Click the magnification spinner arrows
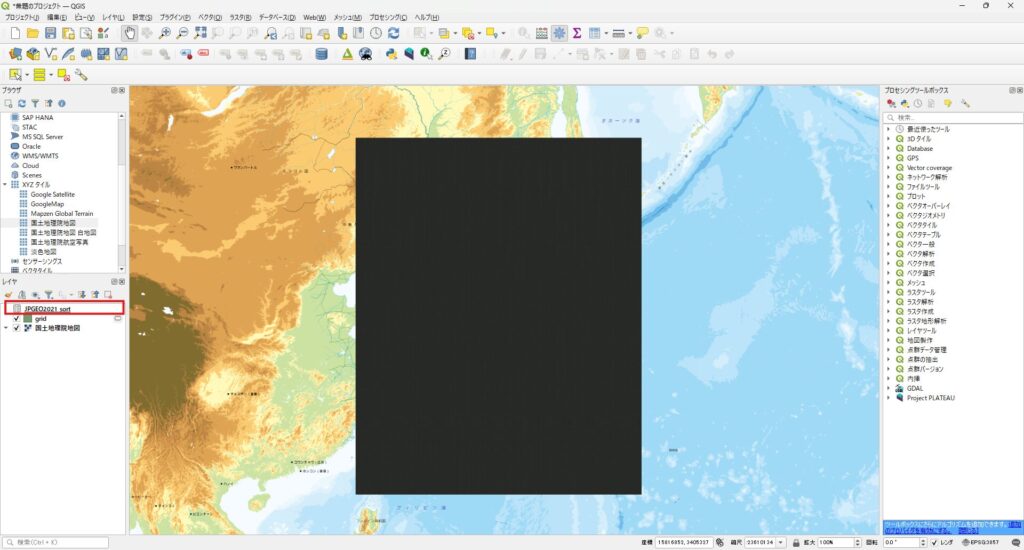1024x550 pixels. (x=857, y=543)
